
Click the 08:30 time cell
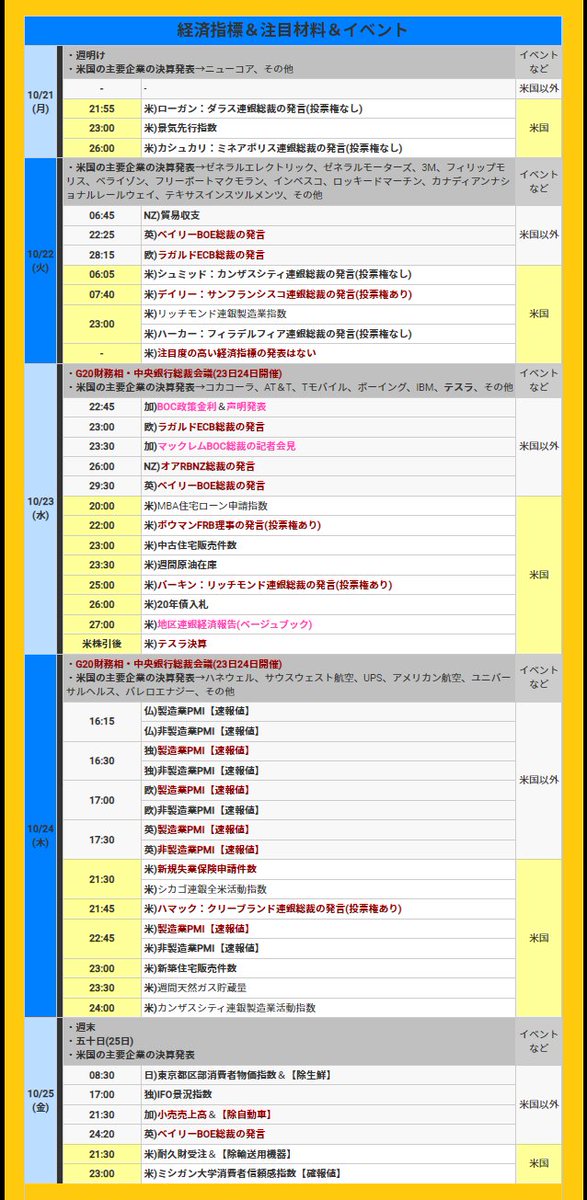click(101, 1074)
